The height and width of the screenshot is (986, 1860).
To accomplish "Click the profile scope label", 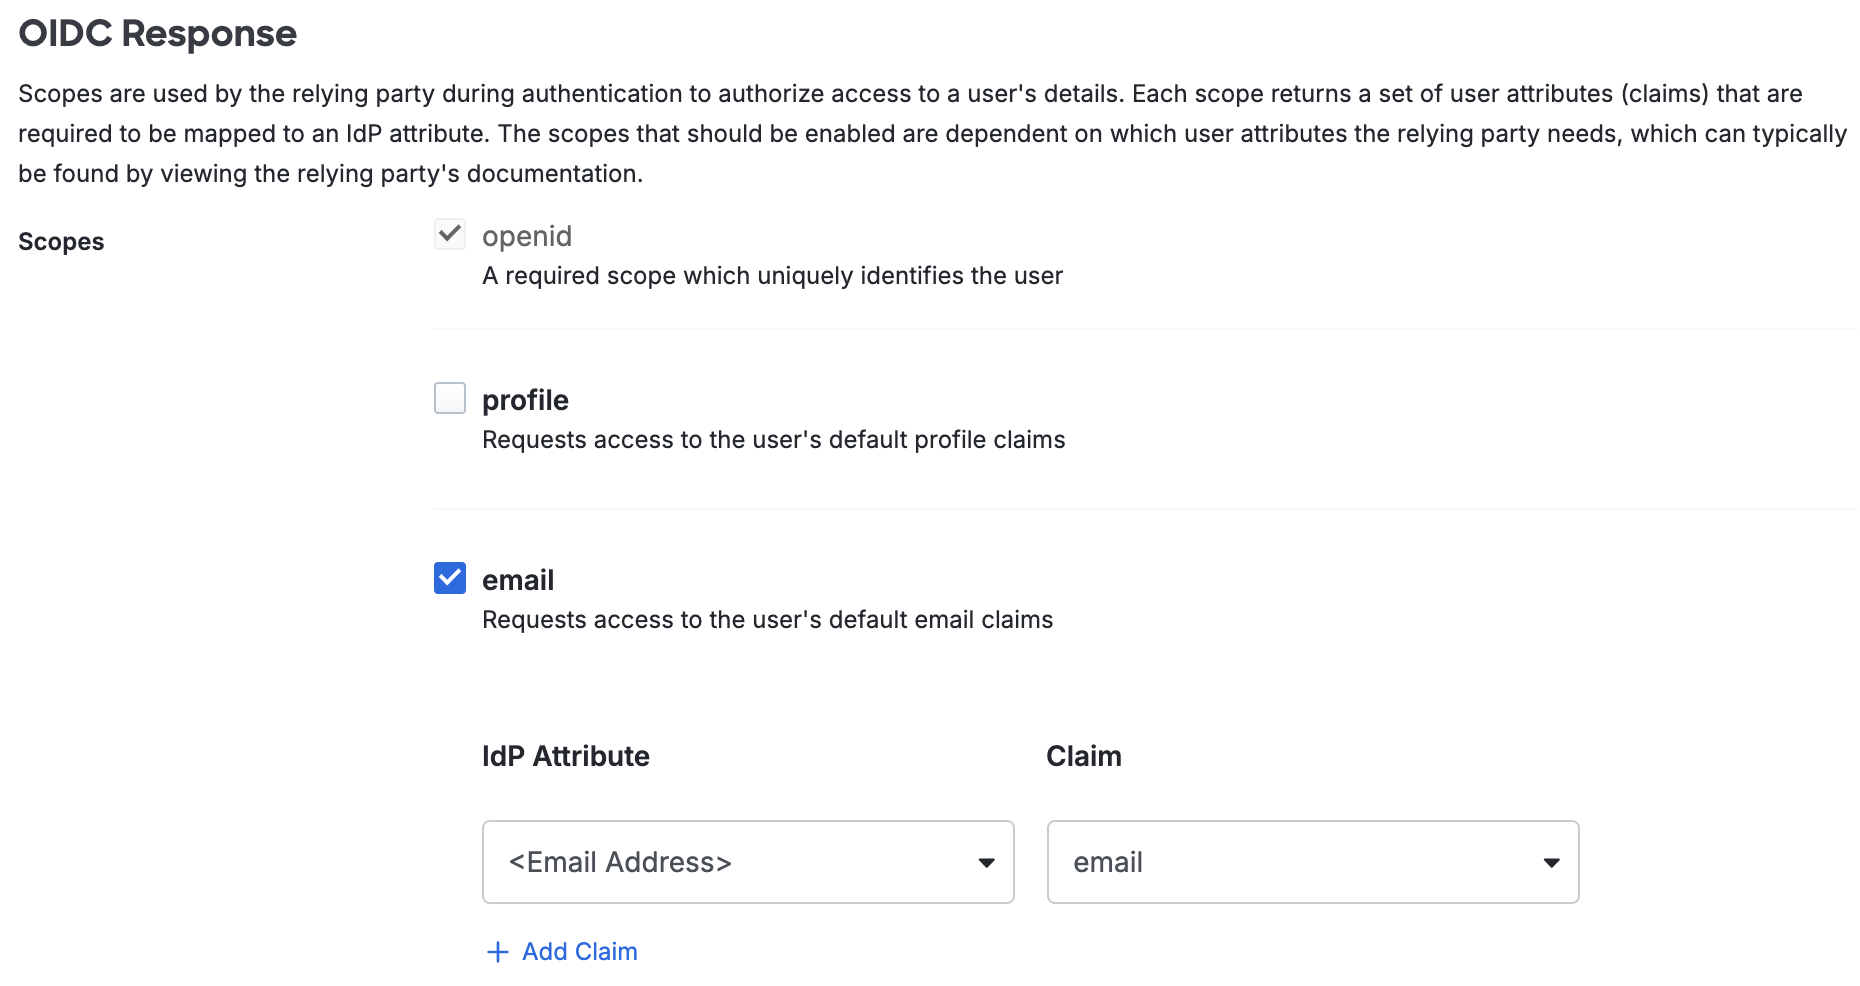I will 525,399.
